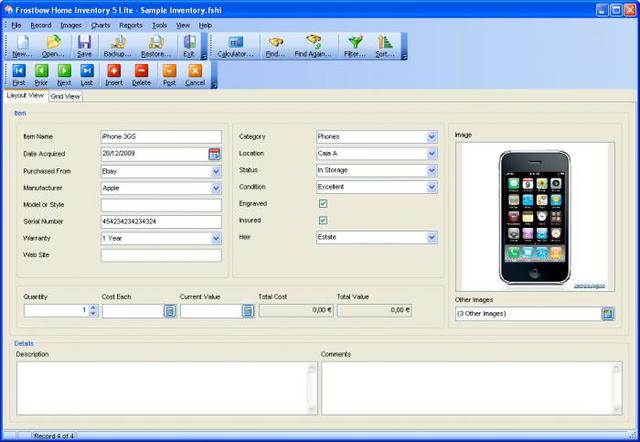Click inside the Description text area

(x=163, y=388)
